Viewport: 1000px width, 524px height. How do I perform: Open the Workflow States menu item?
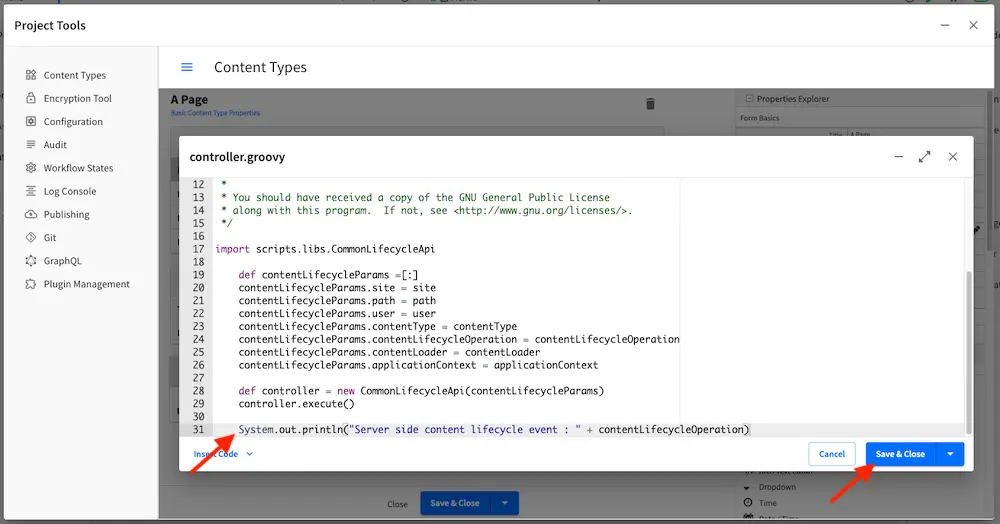(78, 168)
